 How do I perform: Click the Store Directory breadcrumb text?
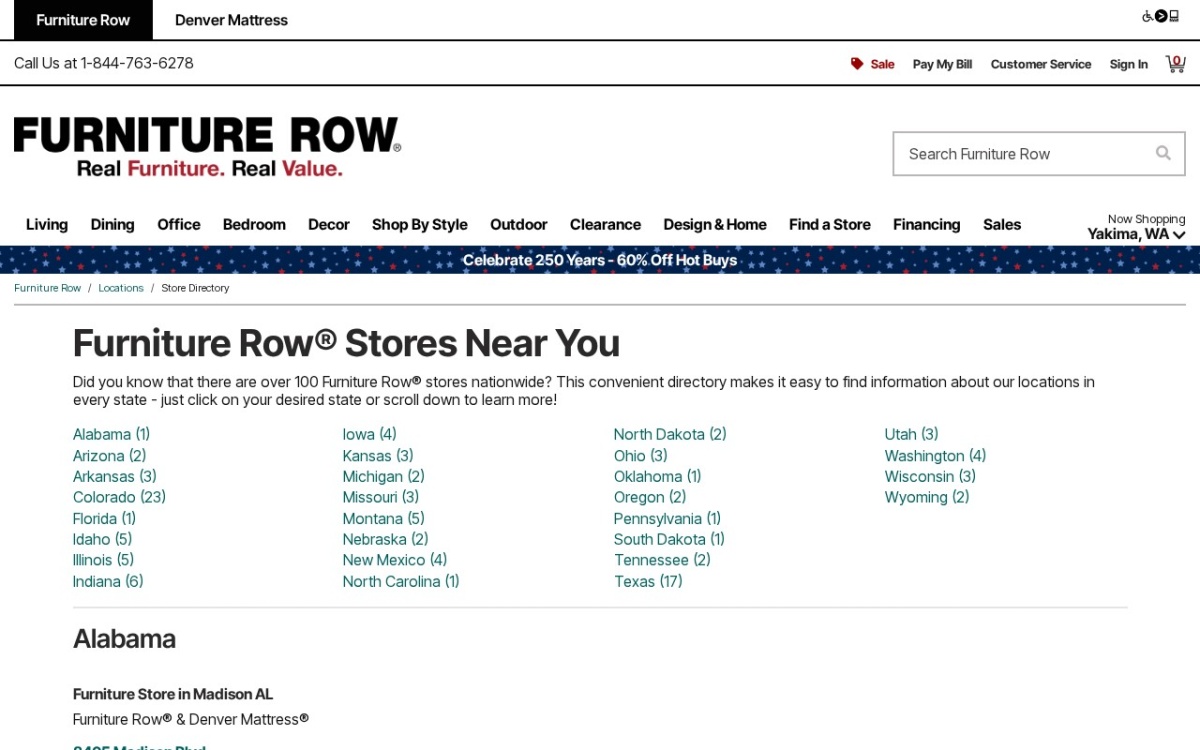pos(195,288)
